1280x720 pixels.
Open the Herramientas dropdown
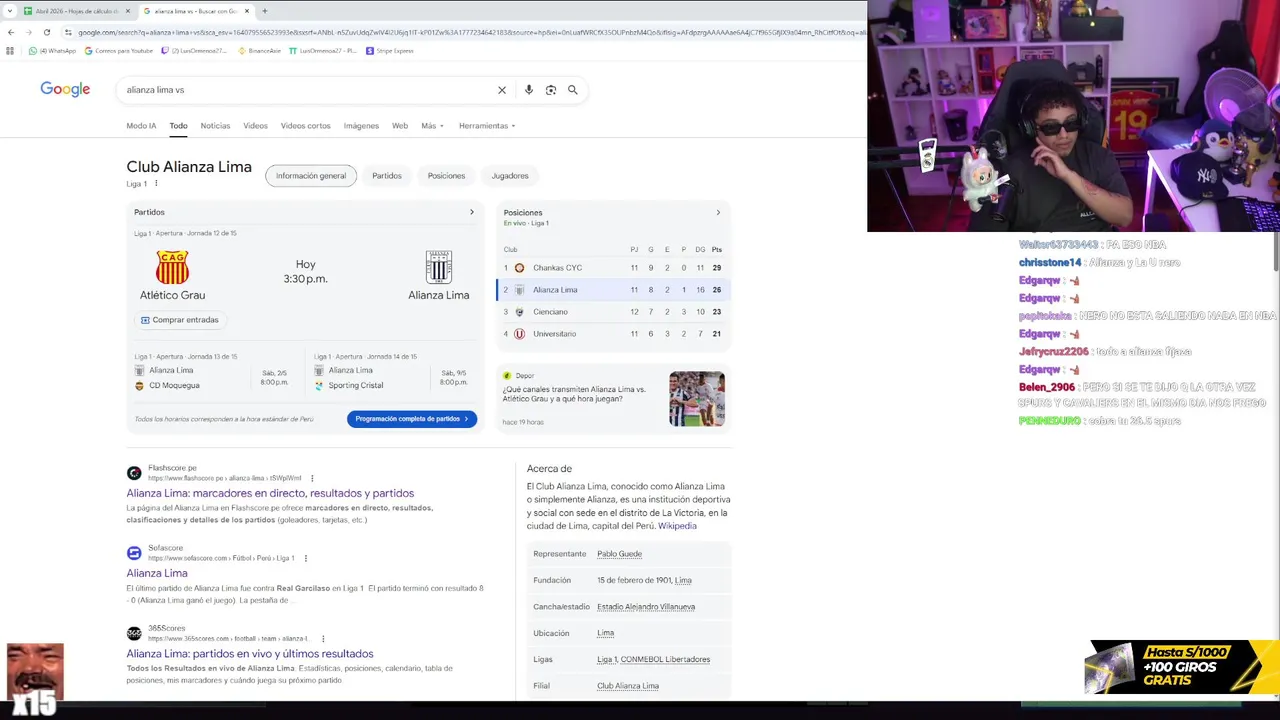coord(487,126)
